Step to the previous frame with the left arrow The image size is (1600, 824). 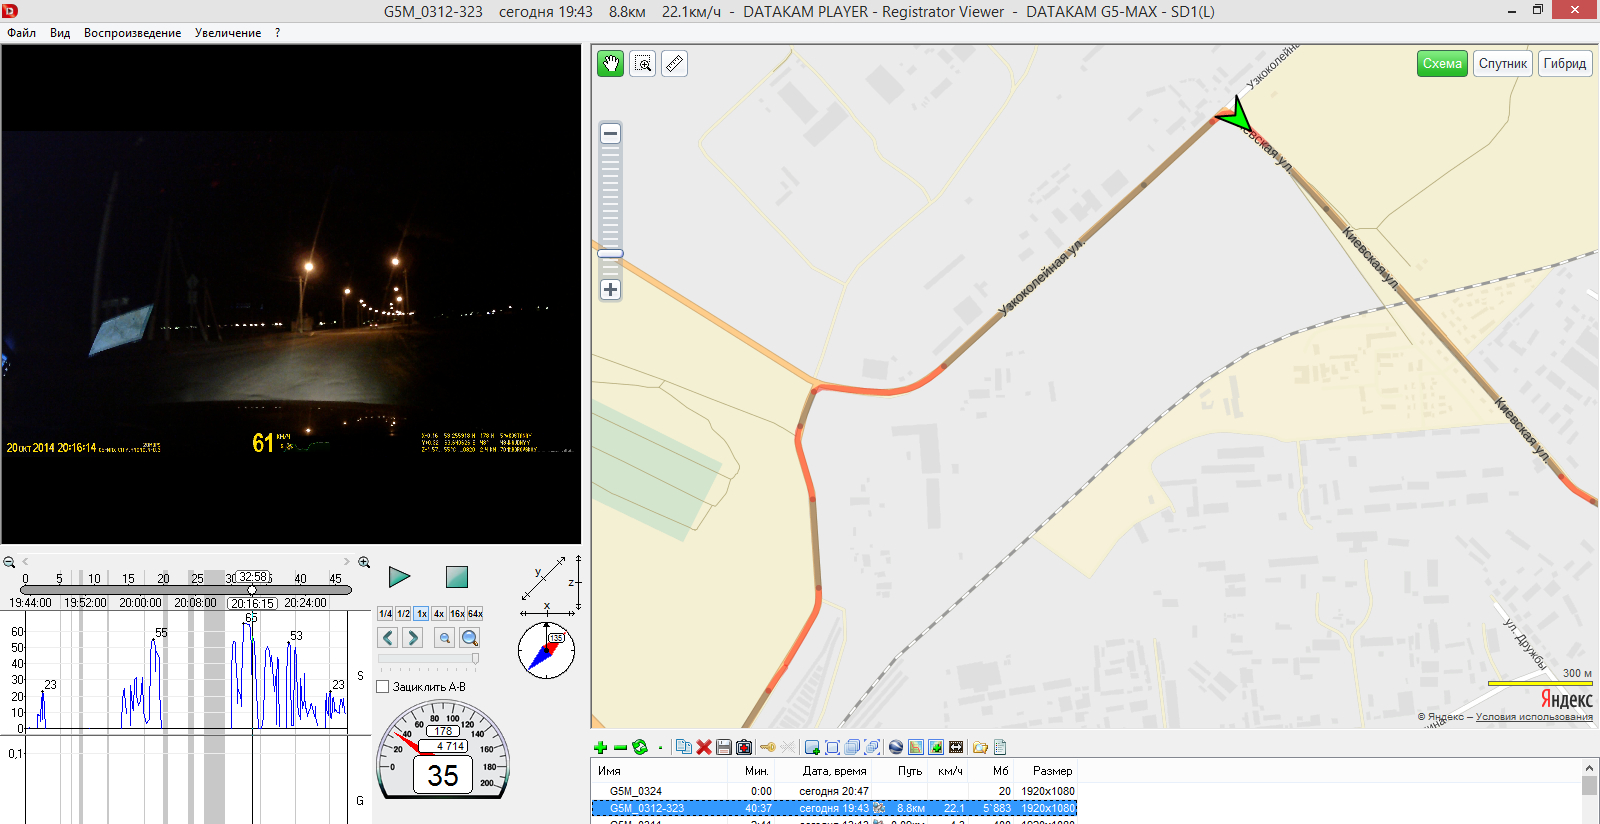coord(388,638)
